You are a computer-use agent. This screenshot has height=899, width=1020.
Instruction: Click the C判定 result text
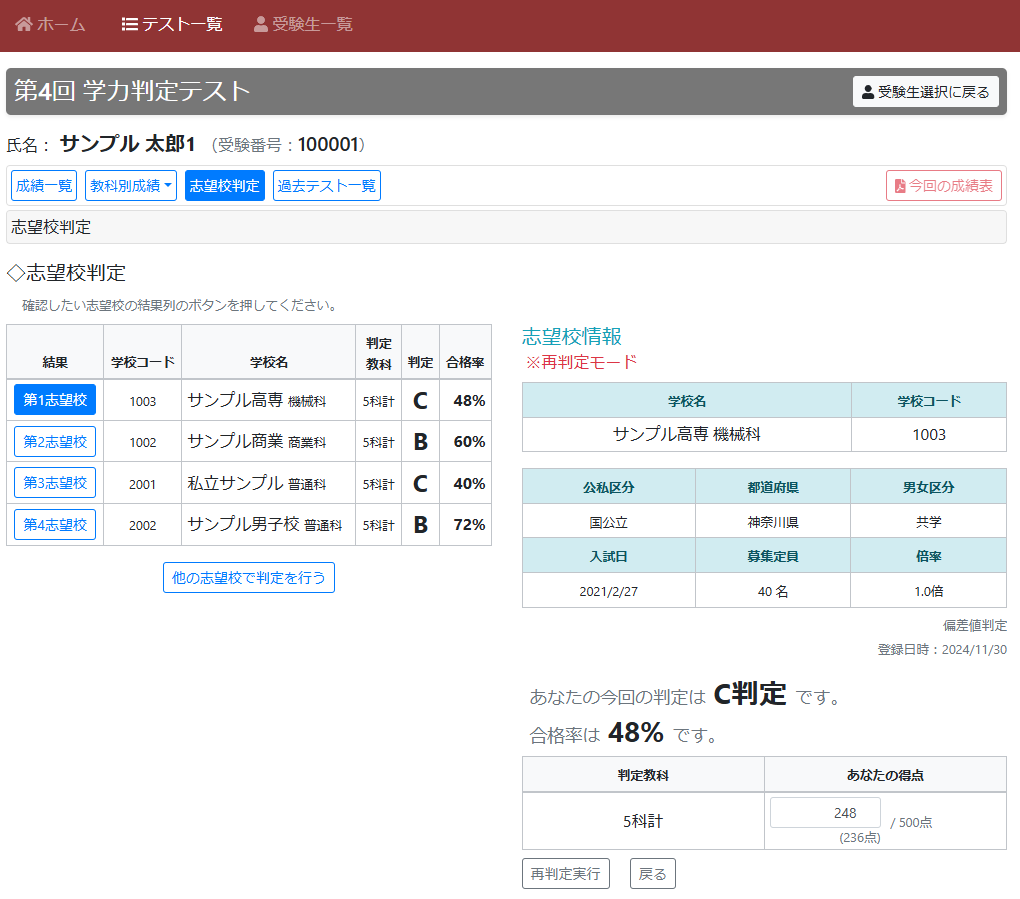click(750, 694)
